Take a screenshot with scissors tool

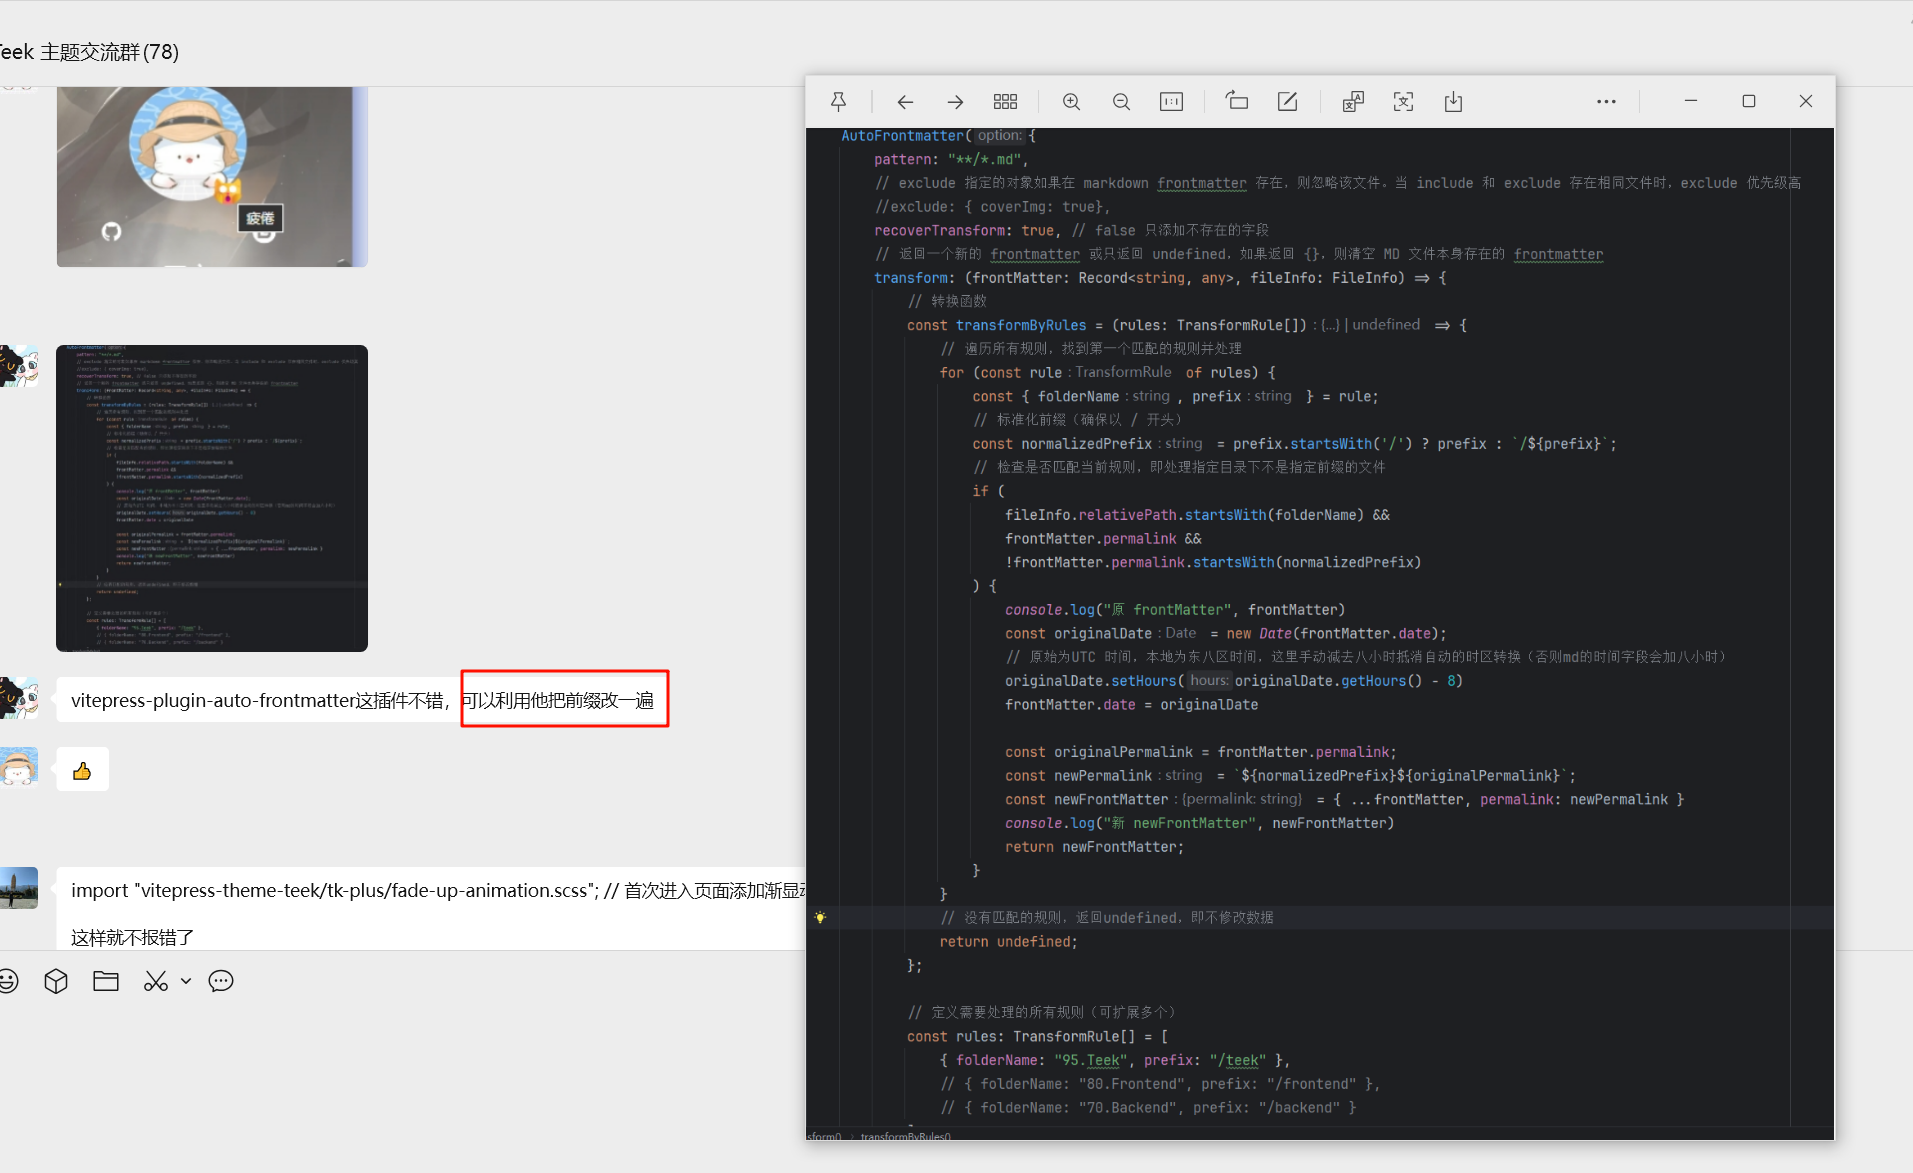155,981
